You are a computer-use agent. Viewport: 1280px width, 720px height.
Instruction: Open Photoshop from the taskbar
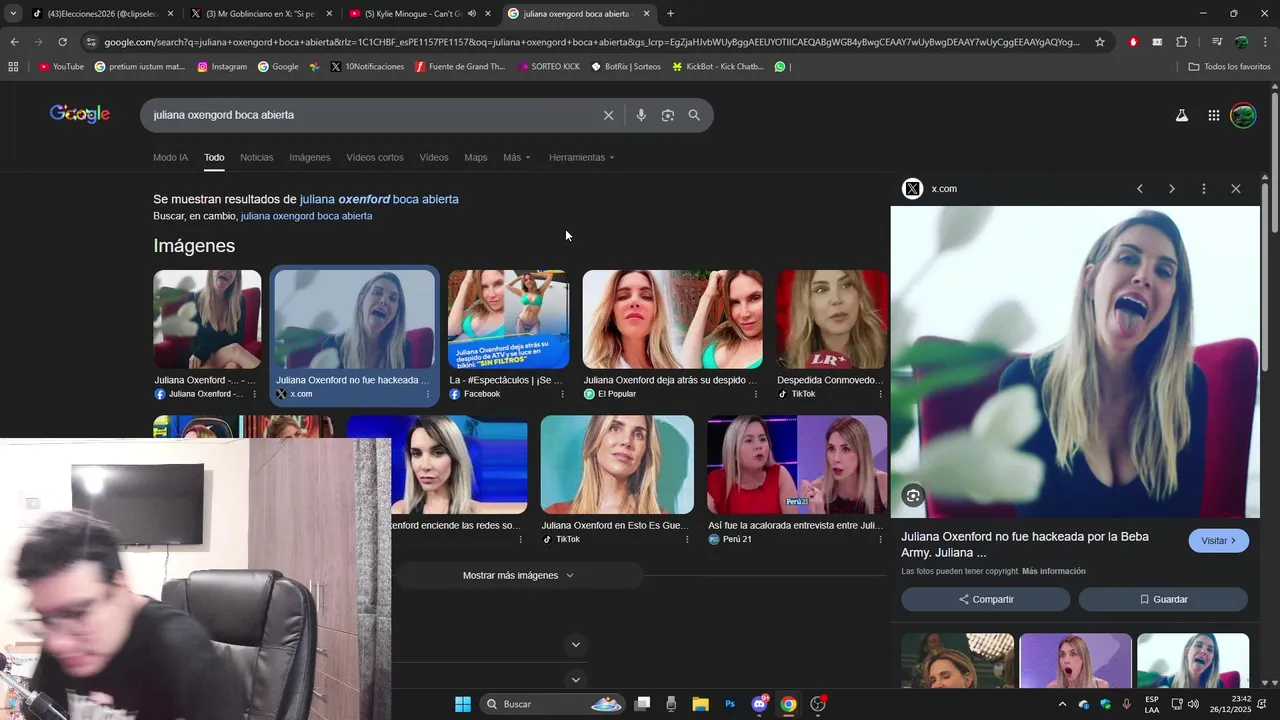point(730,704)
